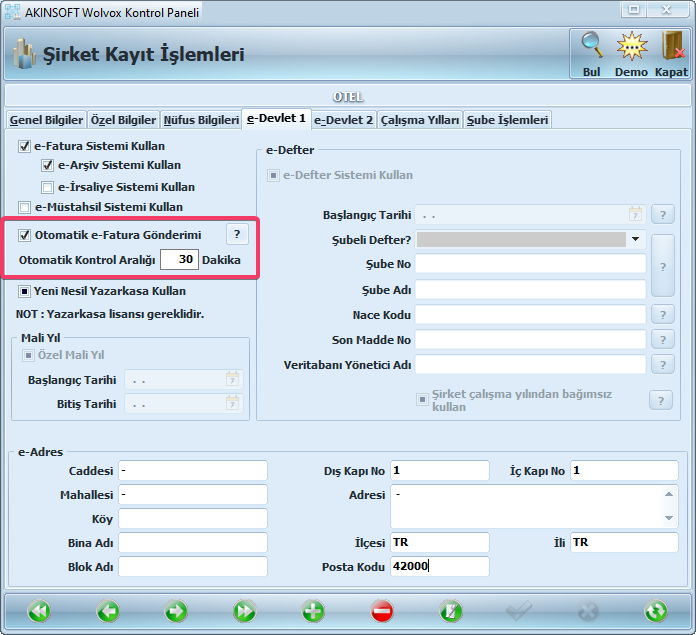The image size is (696, 635).
Task: Open calendar for Mali Yıl Başlangıç Tarihi
Action: tap(232, 379)
